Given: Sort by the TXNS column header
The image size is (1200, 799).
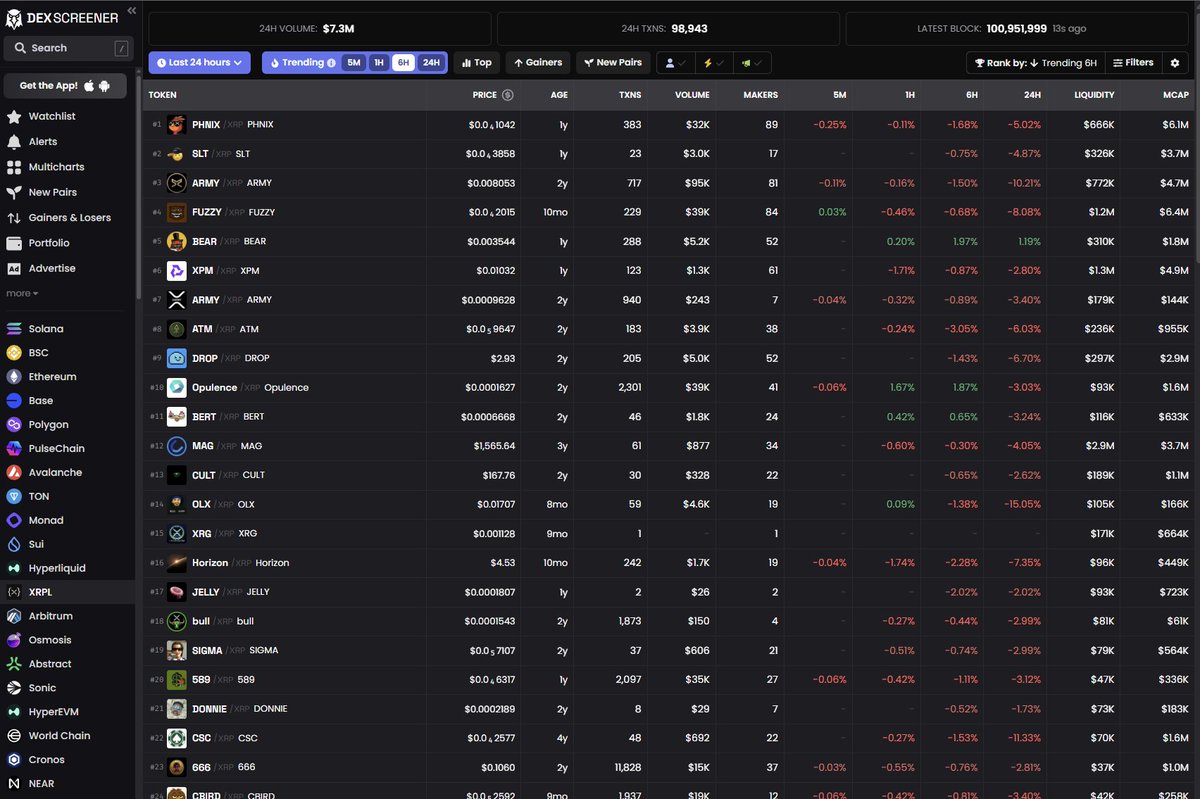Looking at the screenshot, I should 630,95.
